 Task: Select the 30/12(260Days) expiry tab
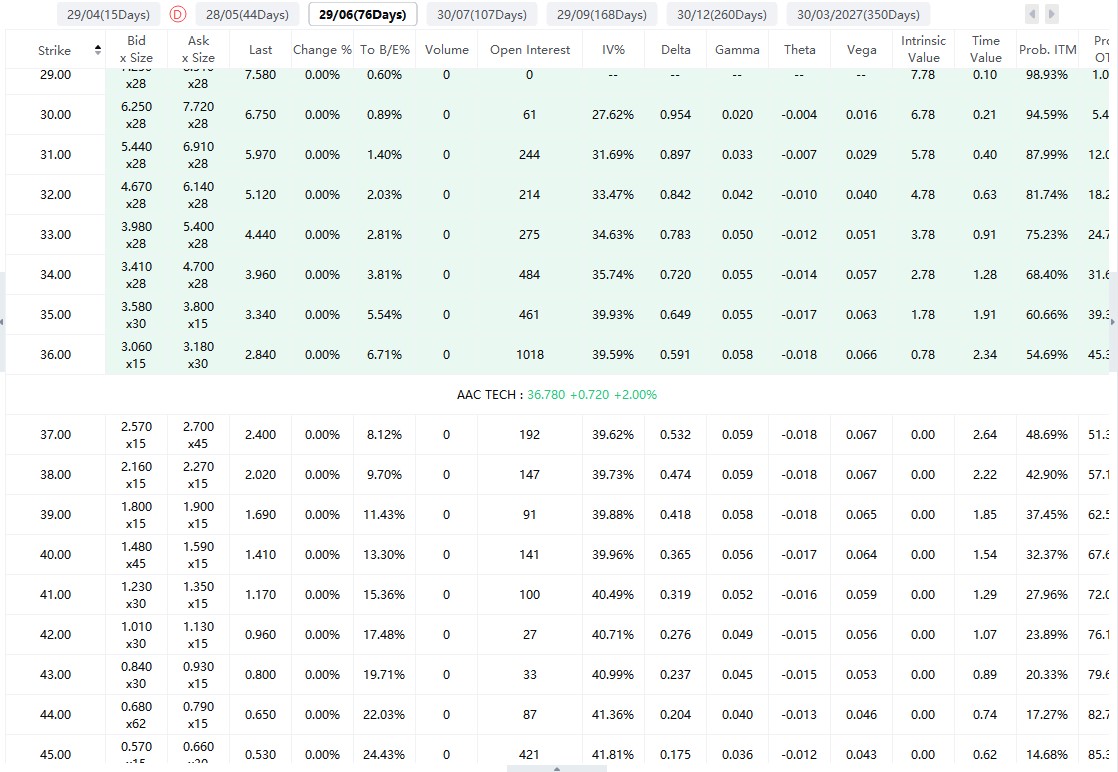pyautogui.click(x=722, y=14)
